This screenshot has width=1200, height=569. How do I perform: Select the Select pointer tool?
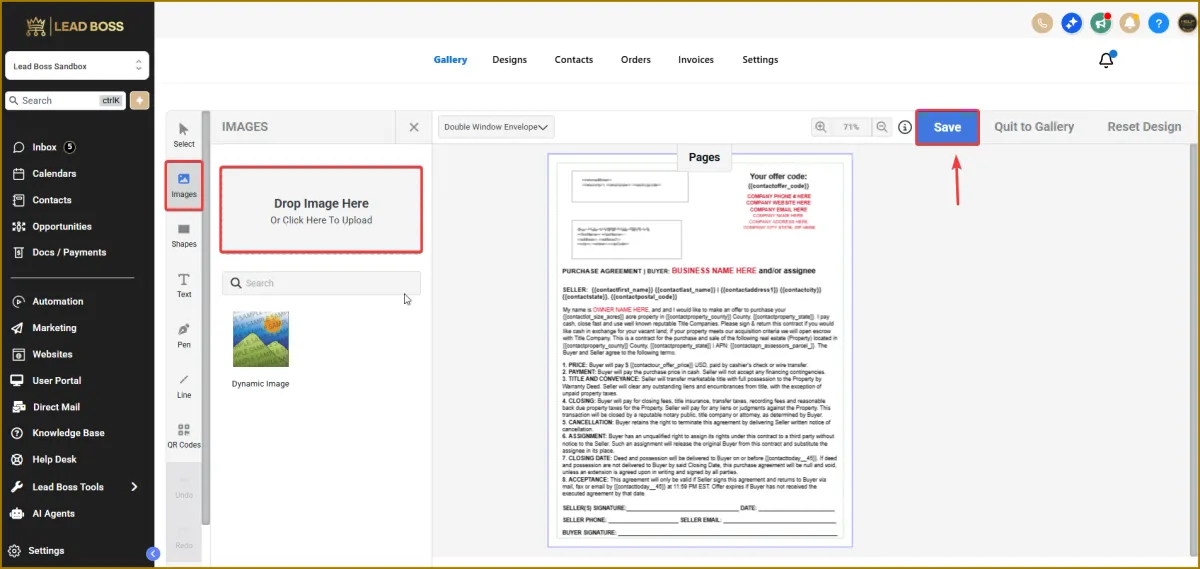click(x=184, y=135)
